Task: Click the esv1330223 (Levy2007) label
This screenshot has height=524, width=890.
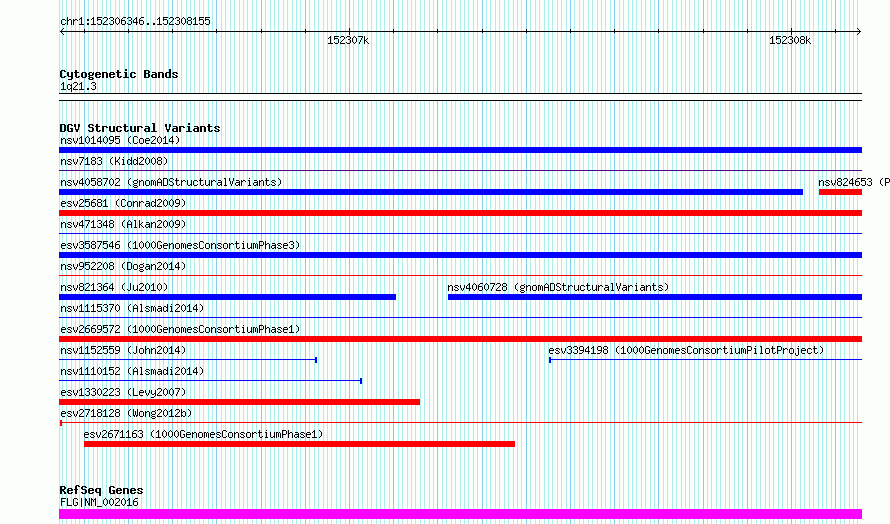Action: click(123, 392)
